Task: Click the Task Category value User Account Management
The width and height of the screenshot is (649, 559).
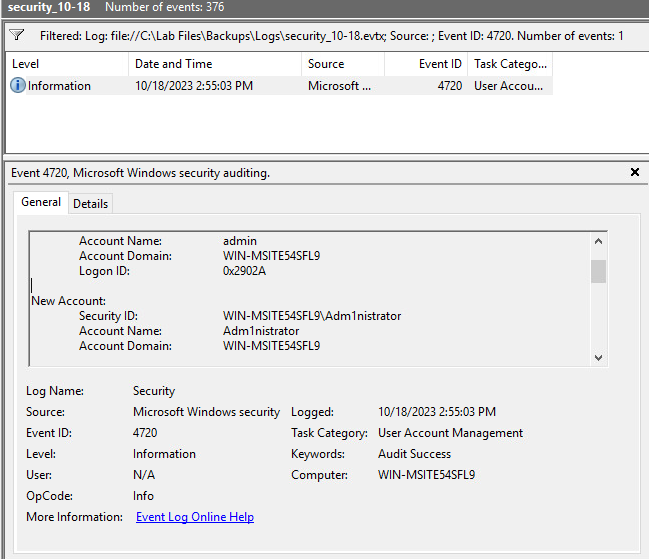Action: tap(450, 433)
